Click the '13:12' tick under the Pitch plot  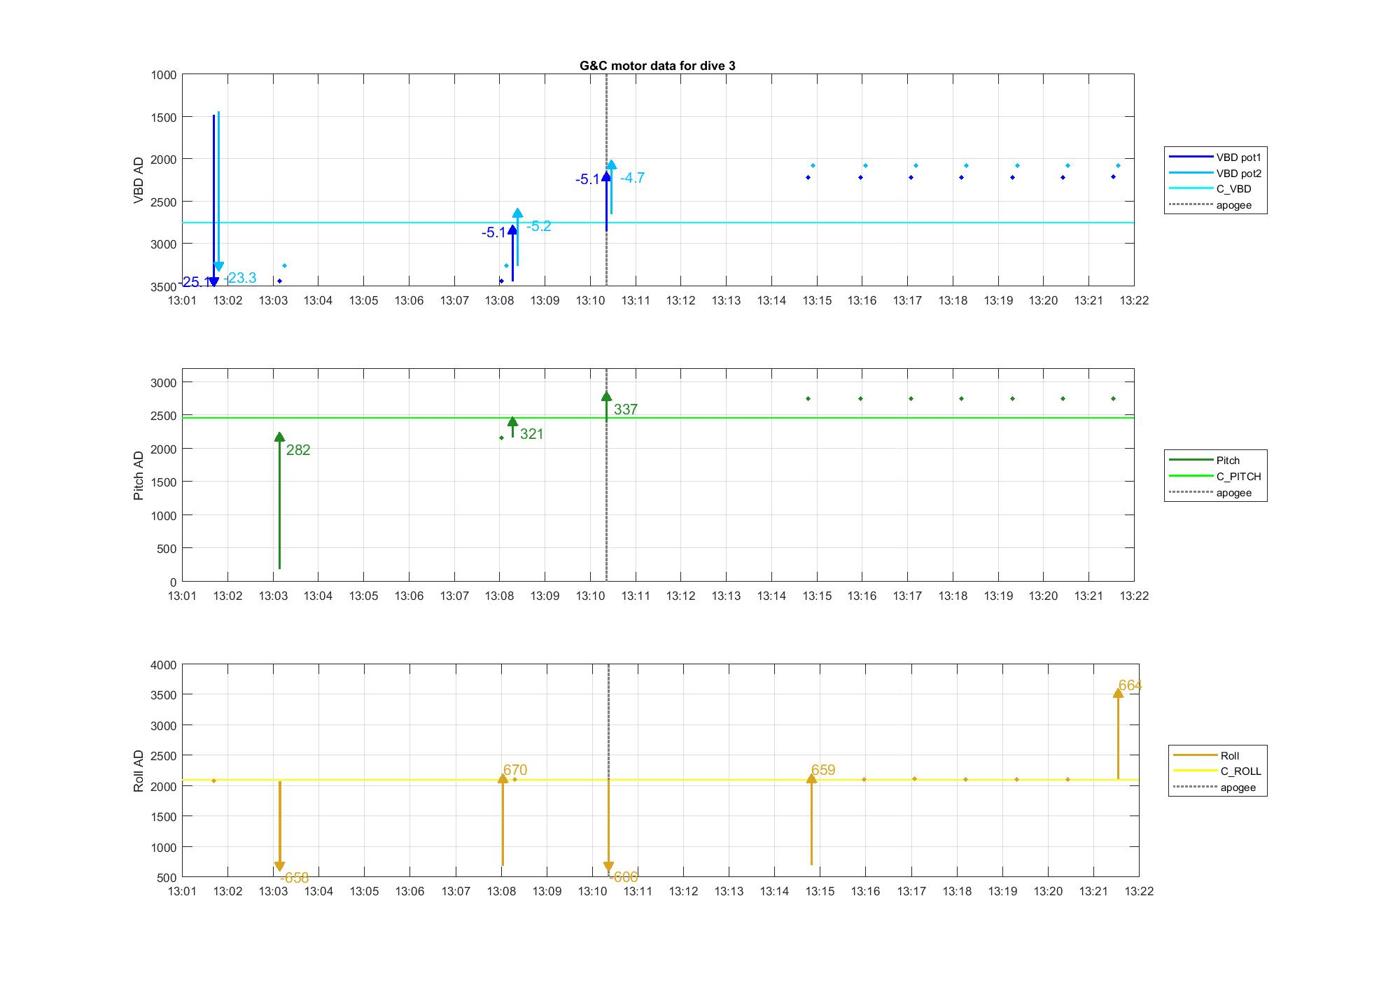coord(681,596)
